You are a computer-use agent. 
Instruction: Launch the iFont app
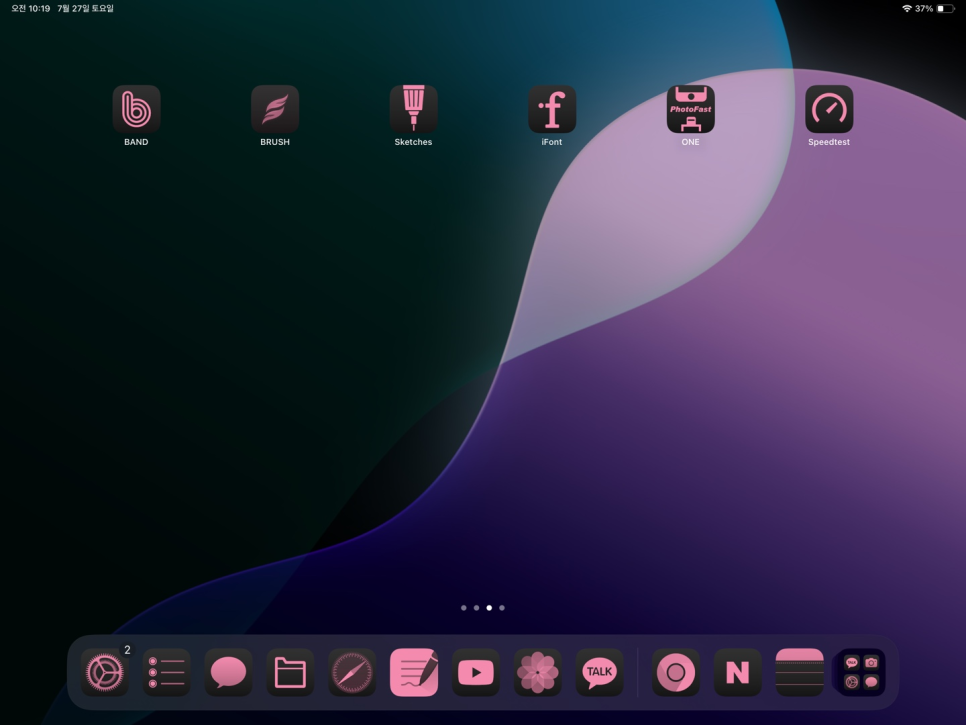pos(552,109)
